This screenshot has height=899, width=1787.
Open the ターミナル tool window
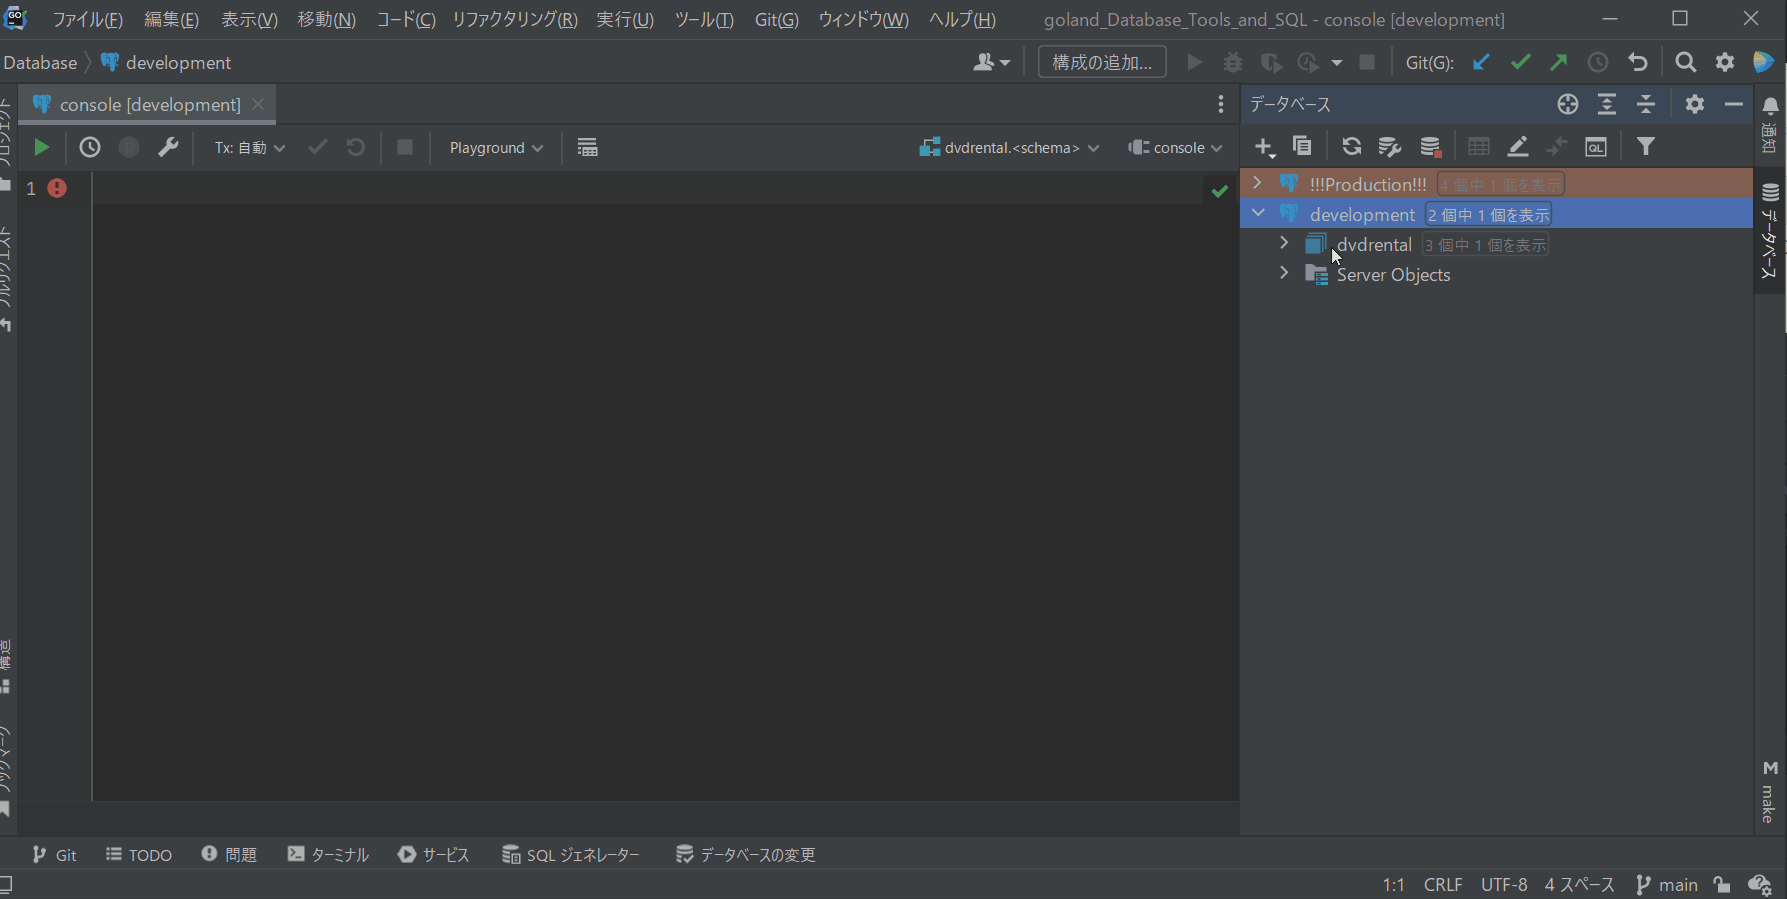(x=328, y=855)
